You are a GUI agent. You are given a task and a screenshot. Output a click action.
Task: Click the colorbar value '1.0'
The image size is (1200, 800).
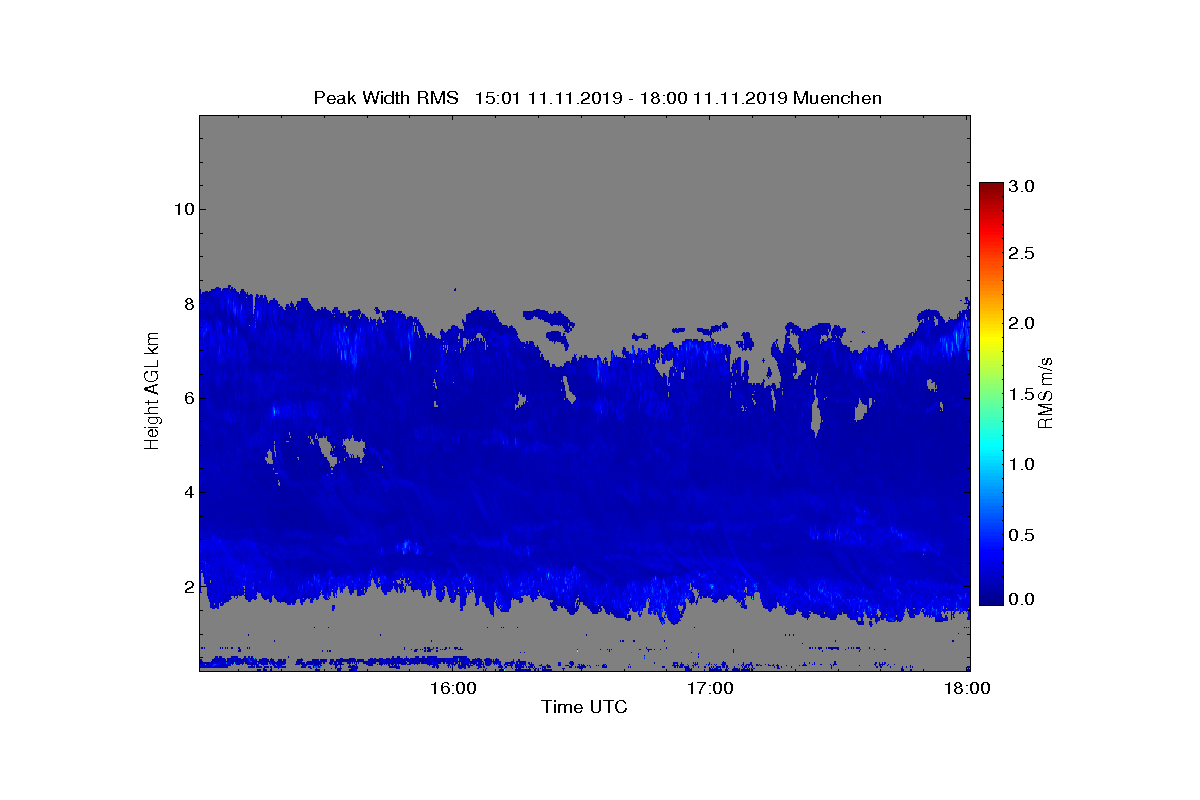[x=1022, y=465]
